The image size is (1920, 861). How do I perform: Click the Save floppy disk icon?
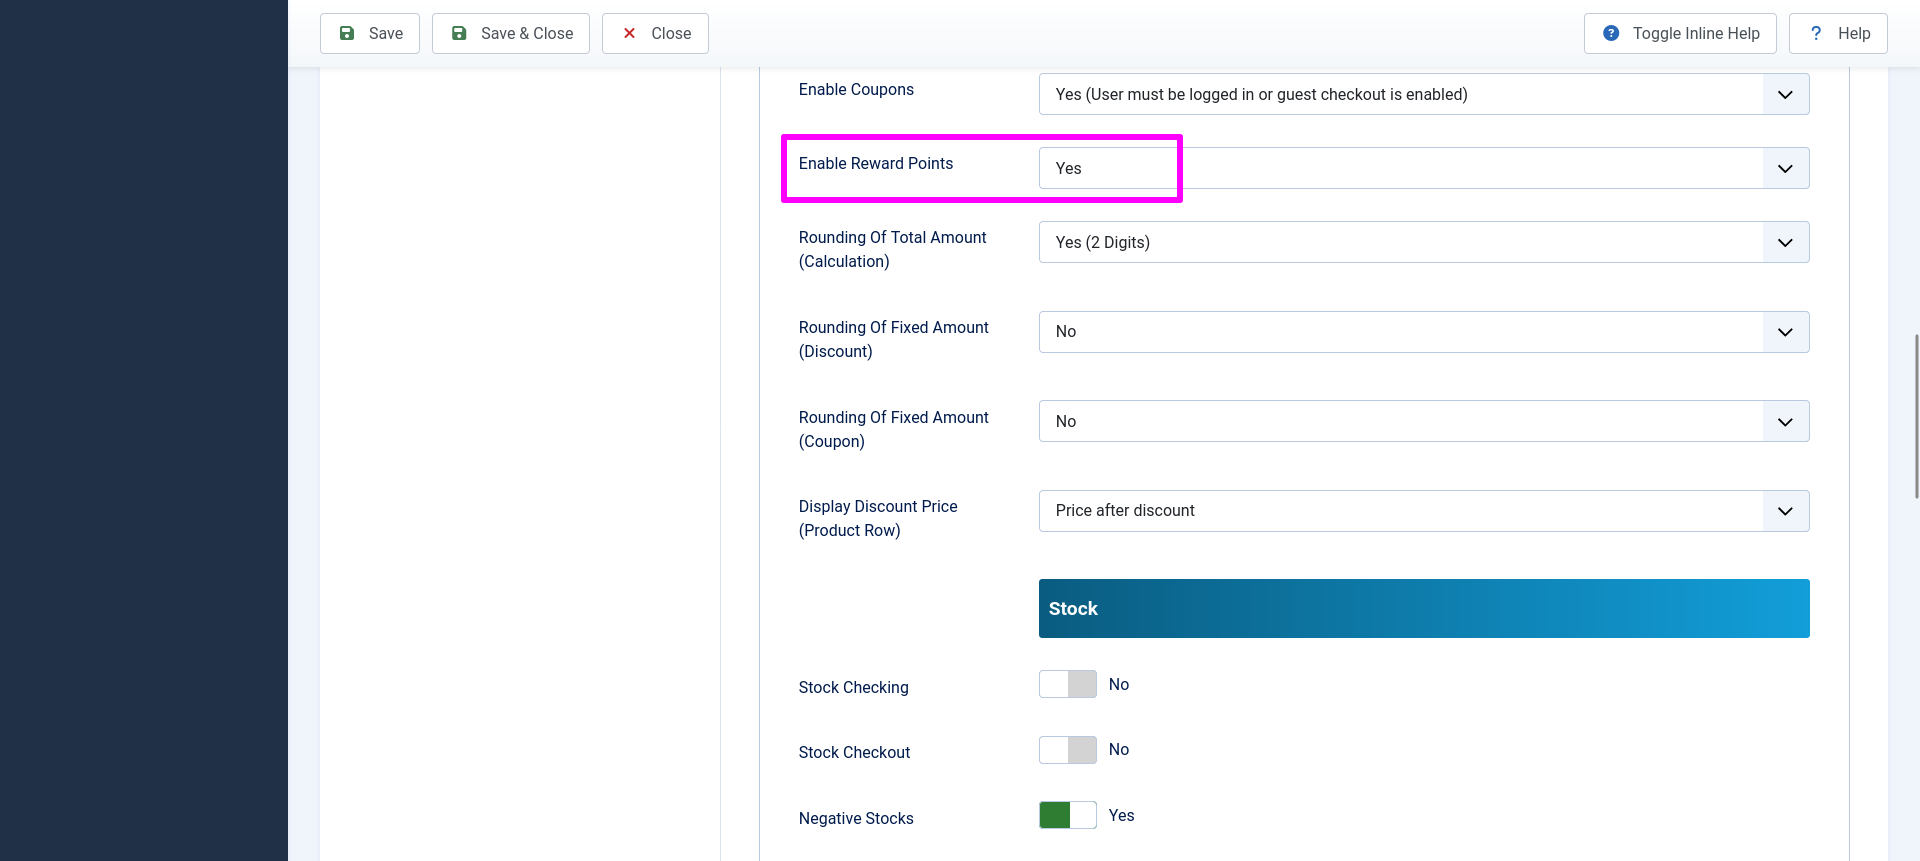click(347, 33)
